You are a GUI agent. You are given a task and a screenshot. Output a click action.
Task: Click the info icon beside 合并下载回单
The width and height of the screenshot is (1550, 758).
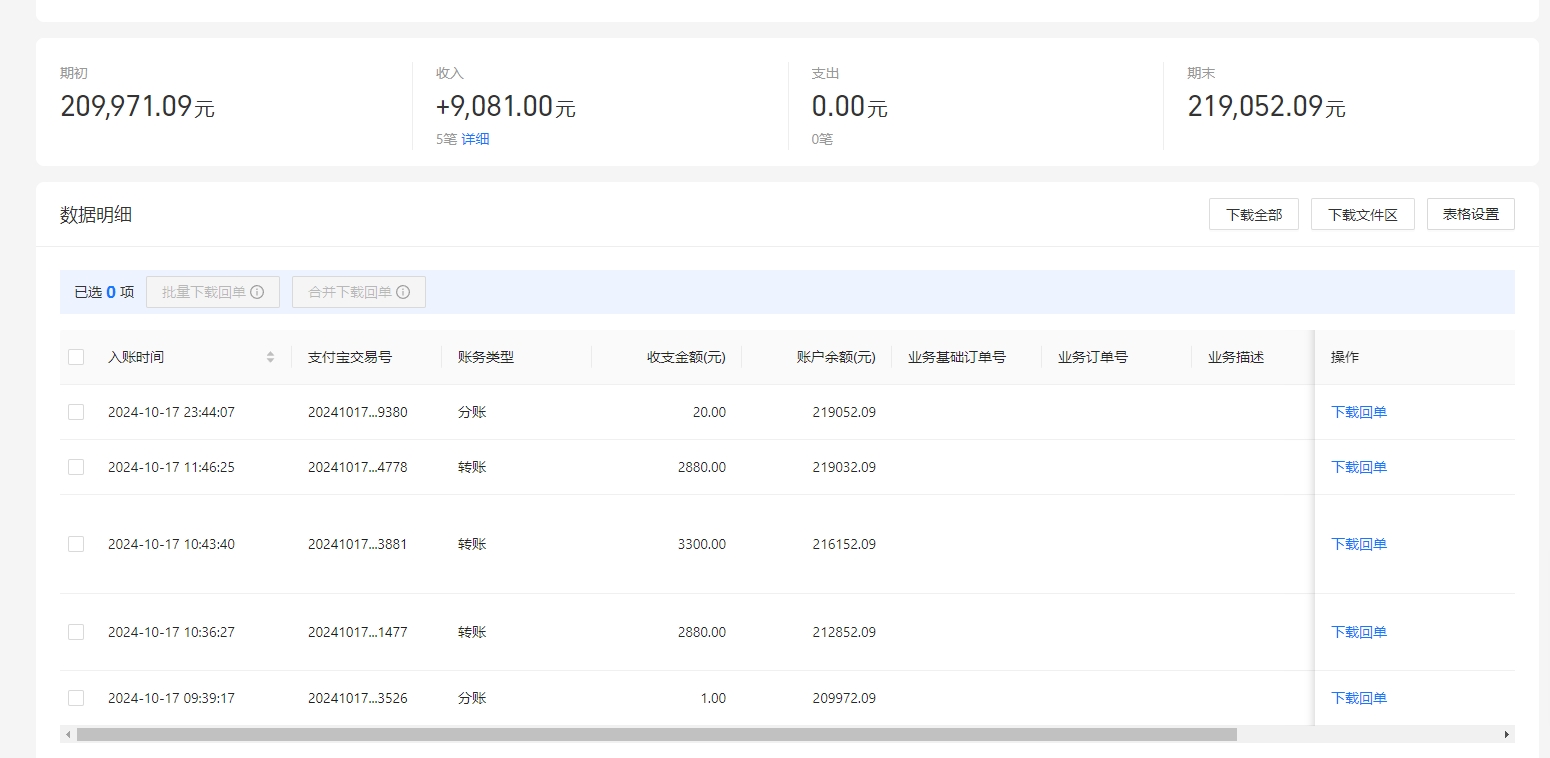(x=403, y=291)
